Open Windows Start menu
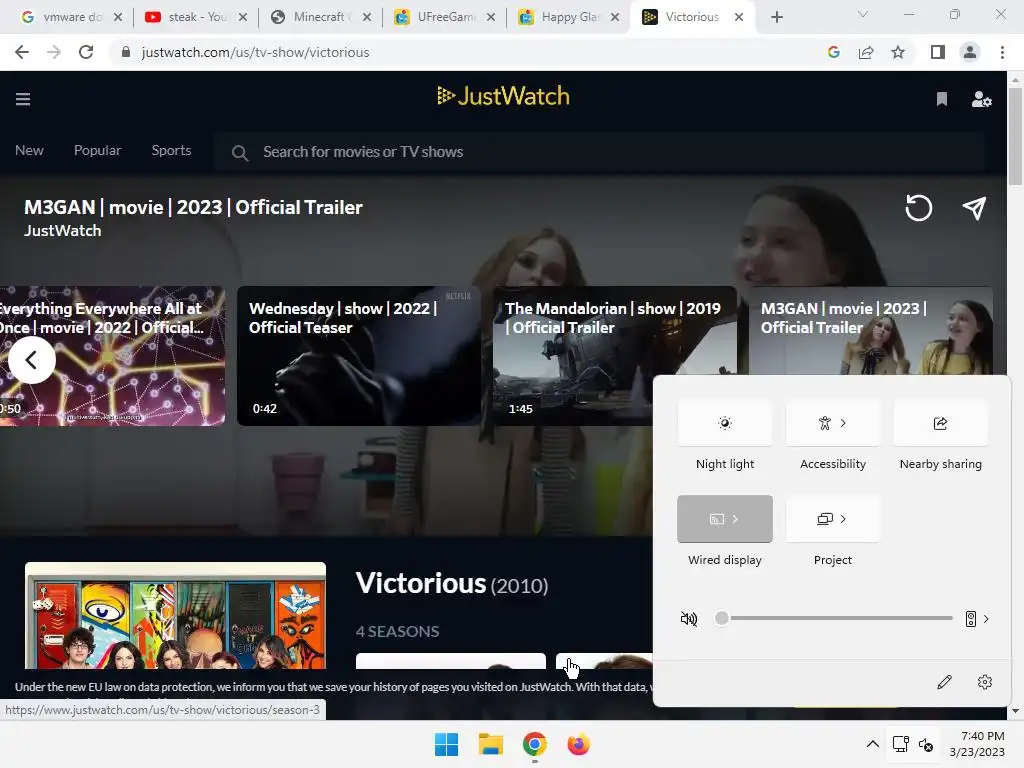 point(447,744)
